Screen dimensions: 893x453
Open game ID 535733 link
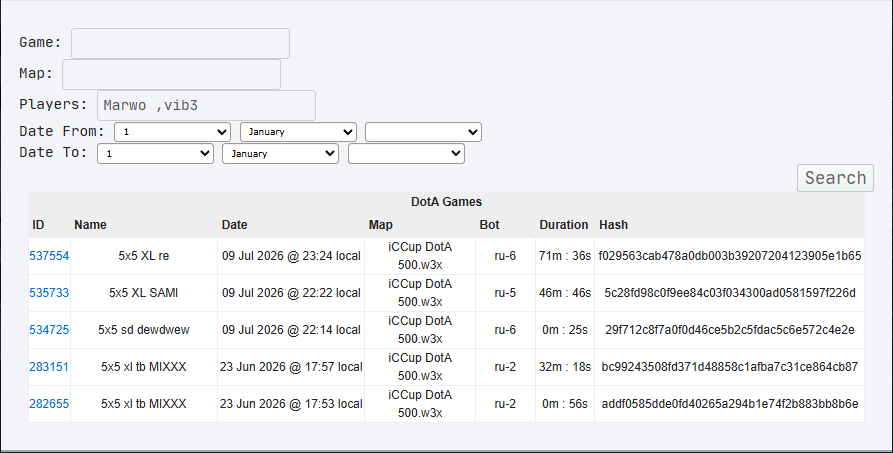49,293
